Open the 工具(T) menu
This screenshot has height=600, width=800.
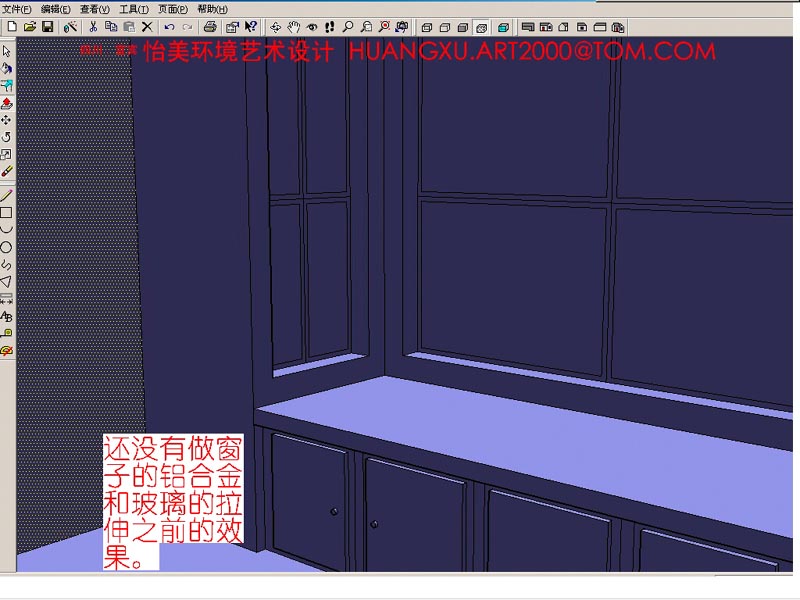pos(134,9)
